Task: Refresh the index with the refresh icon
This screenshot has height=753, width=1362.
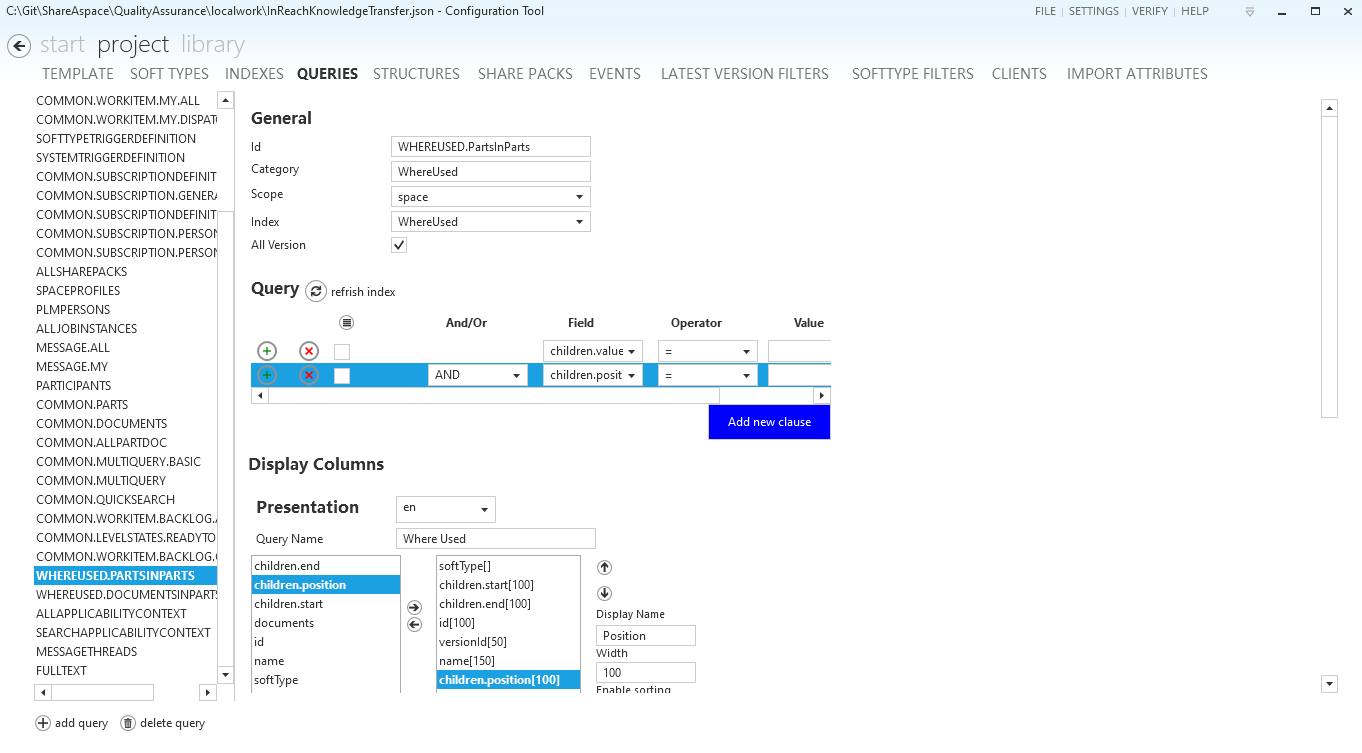Action: click(x=314, y=290)
